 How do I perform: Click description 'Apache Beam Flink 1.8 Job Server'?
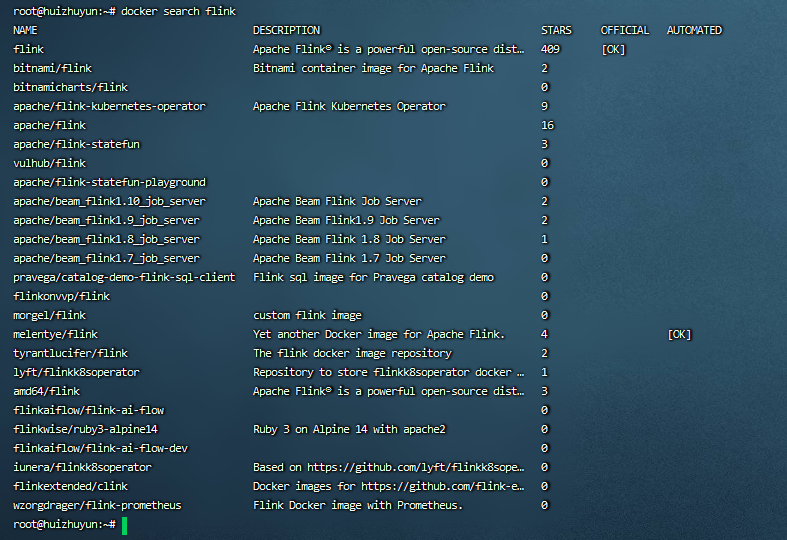(349, 239)
